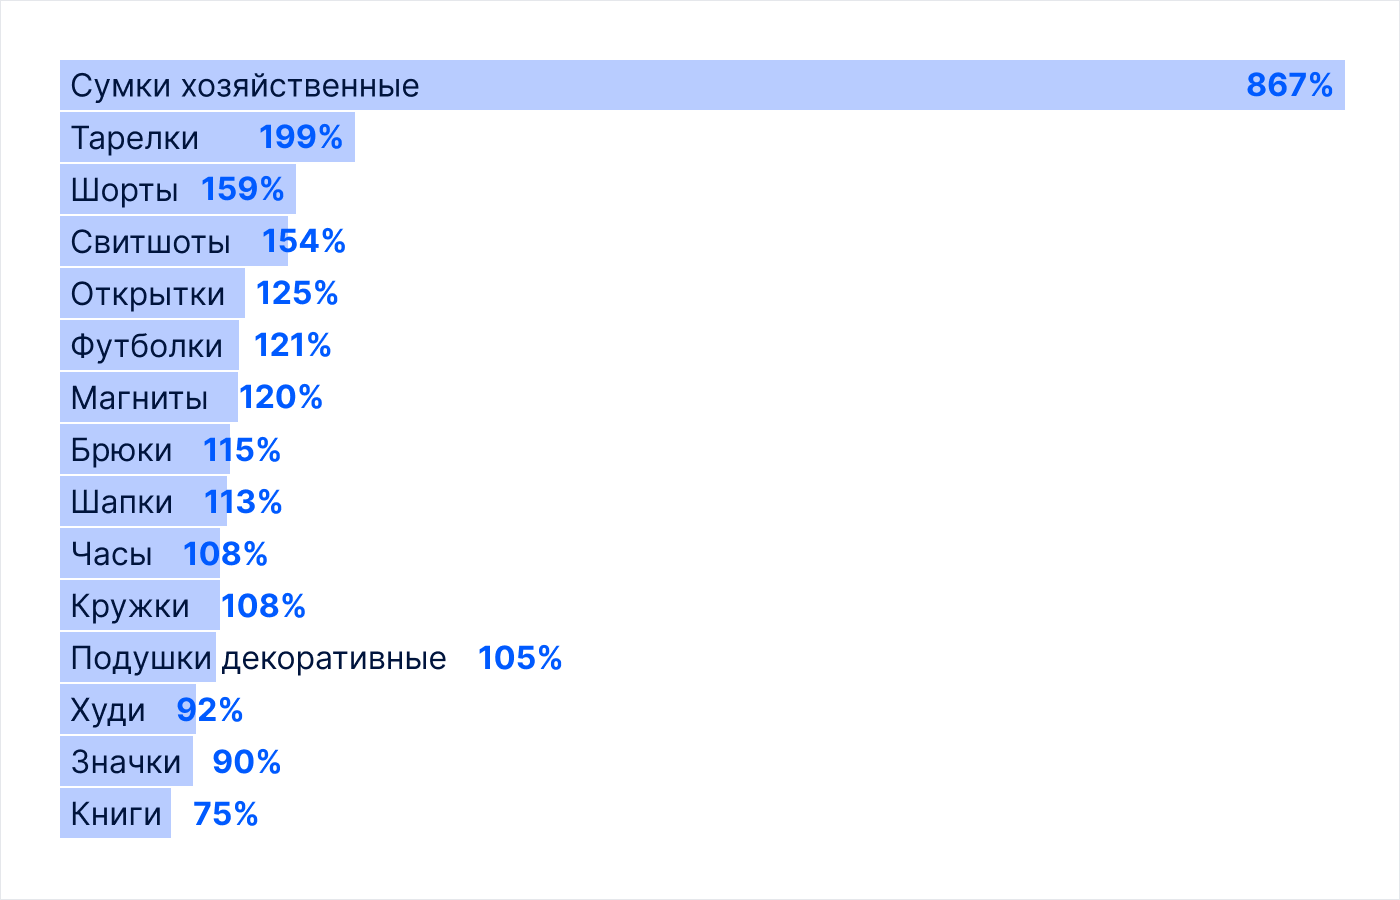Click the 154% value

coord(304,242)
